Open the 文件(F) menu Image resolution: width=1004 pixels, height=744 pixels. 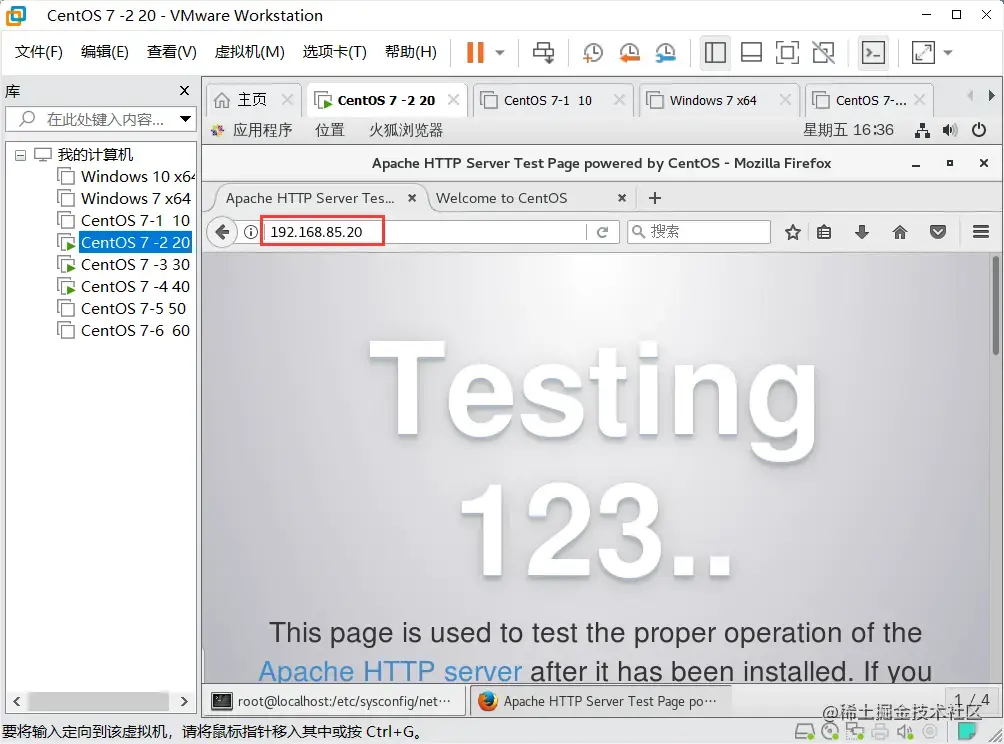(38, 52)
